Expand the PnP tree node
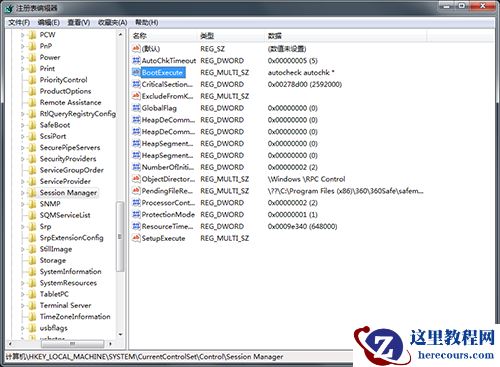 (x=23, y=46)
